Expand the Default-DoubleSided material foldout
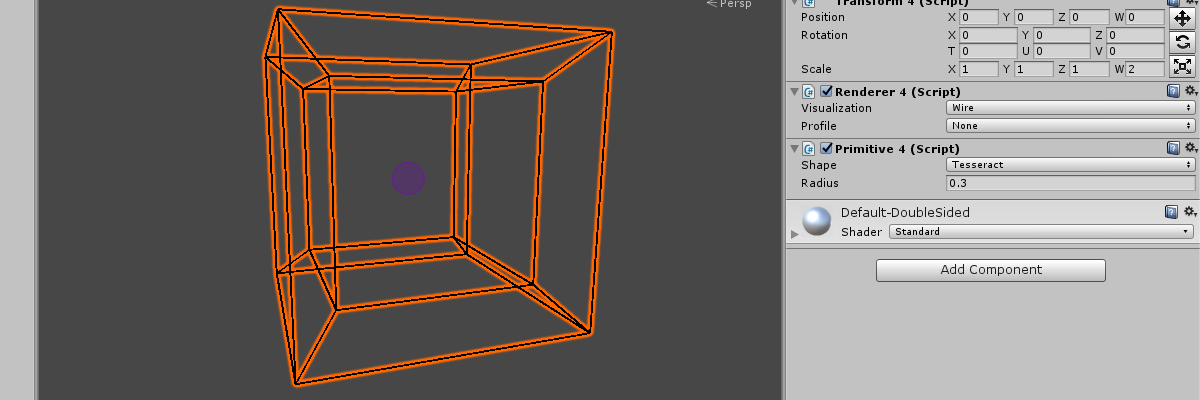 [x=795, y=233]
